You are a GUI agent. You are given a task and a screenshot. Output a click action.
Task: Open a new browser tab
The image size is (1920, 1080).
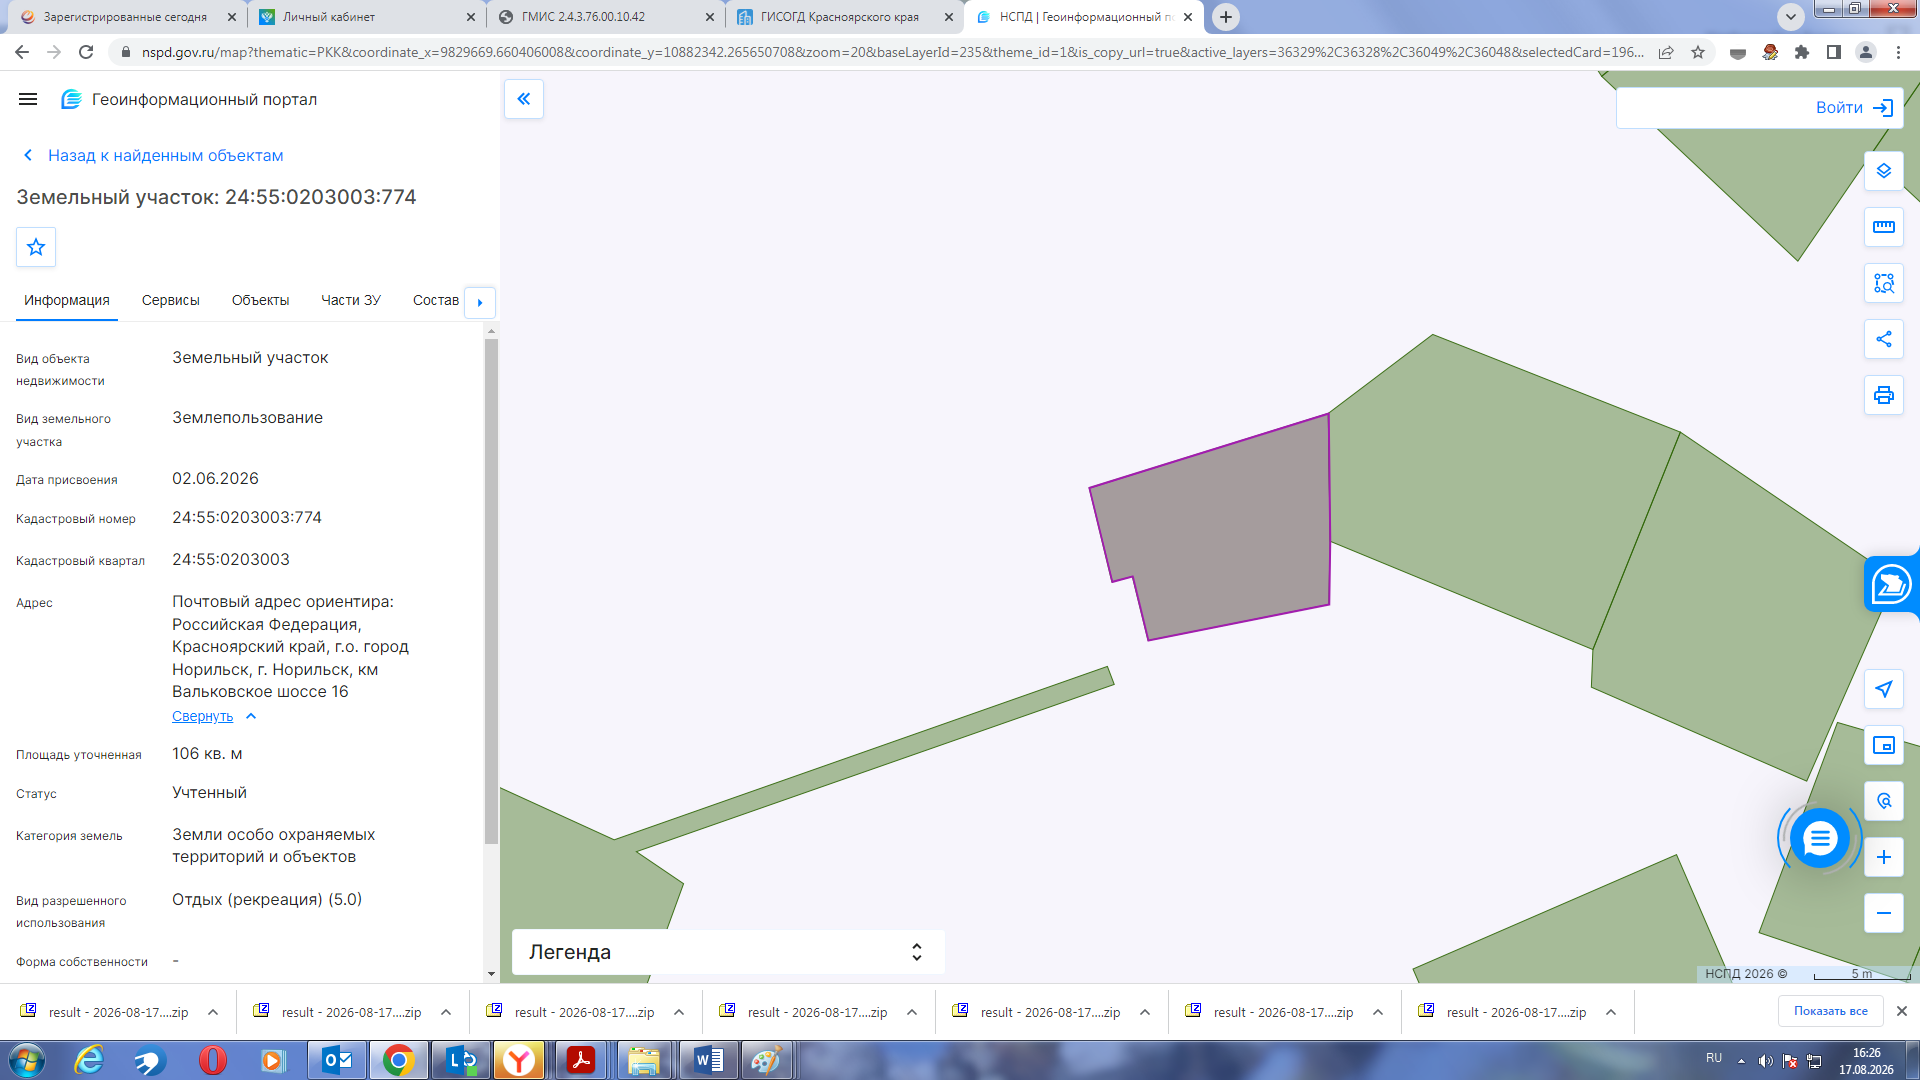(1226, 17)
